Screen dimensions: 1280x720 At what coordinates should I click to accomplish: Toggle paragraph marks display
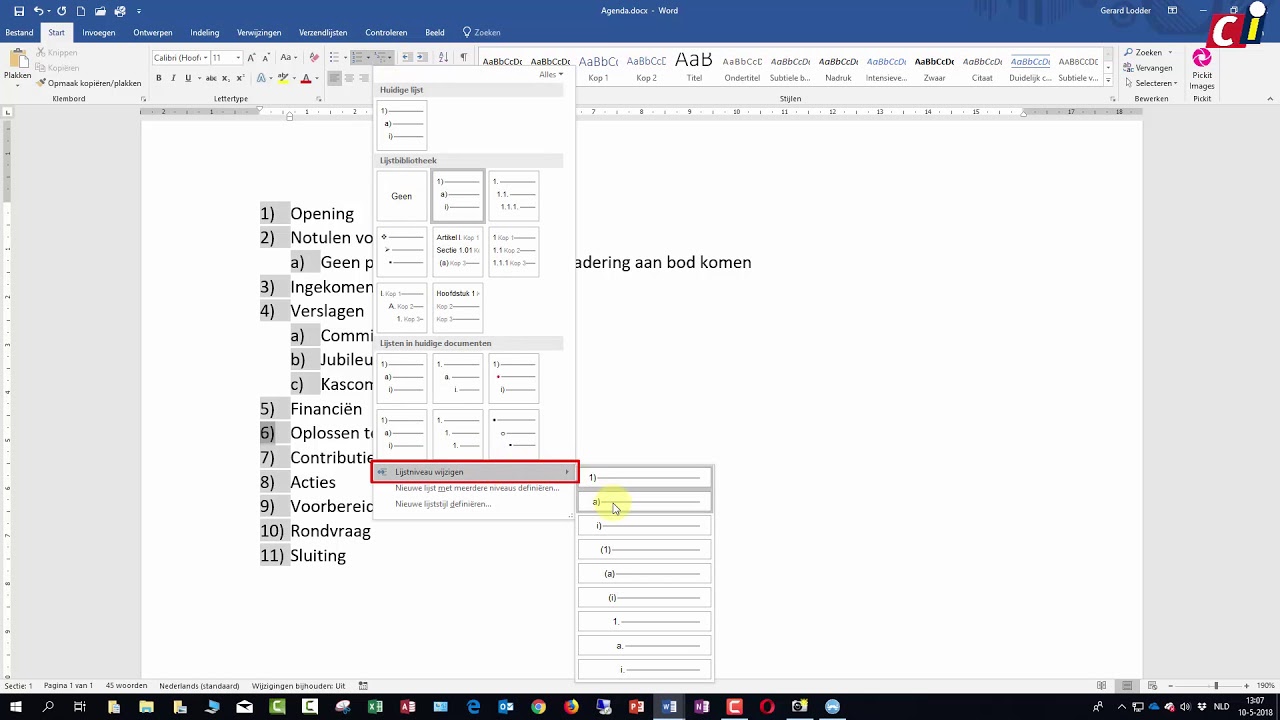click(464, 57)
